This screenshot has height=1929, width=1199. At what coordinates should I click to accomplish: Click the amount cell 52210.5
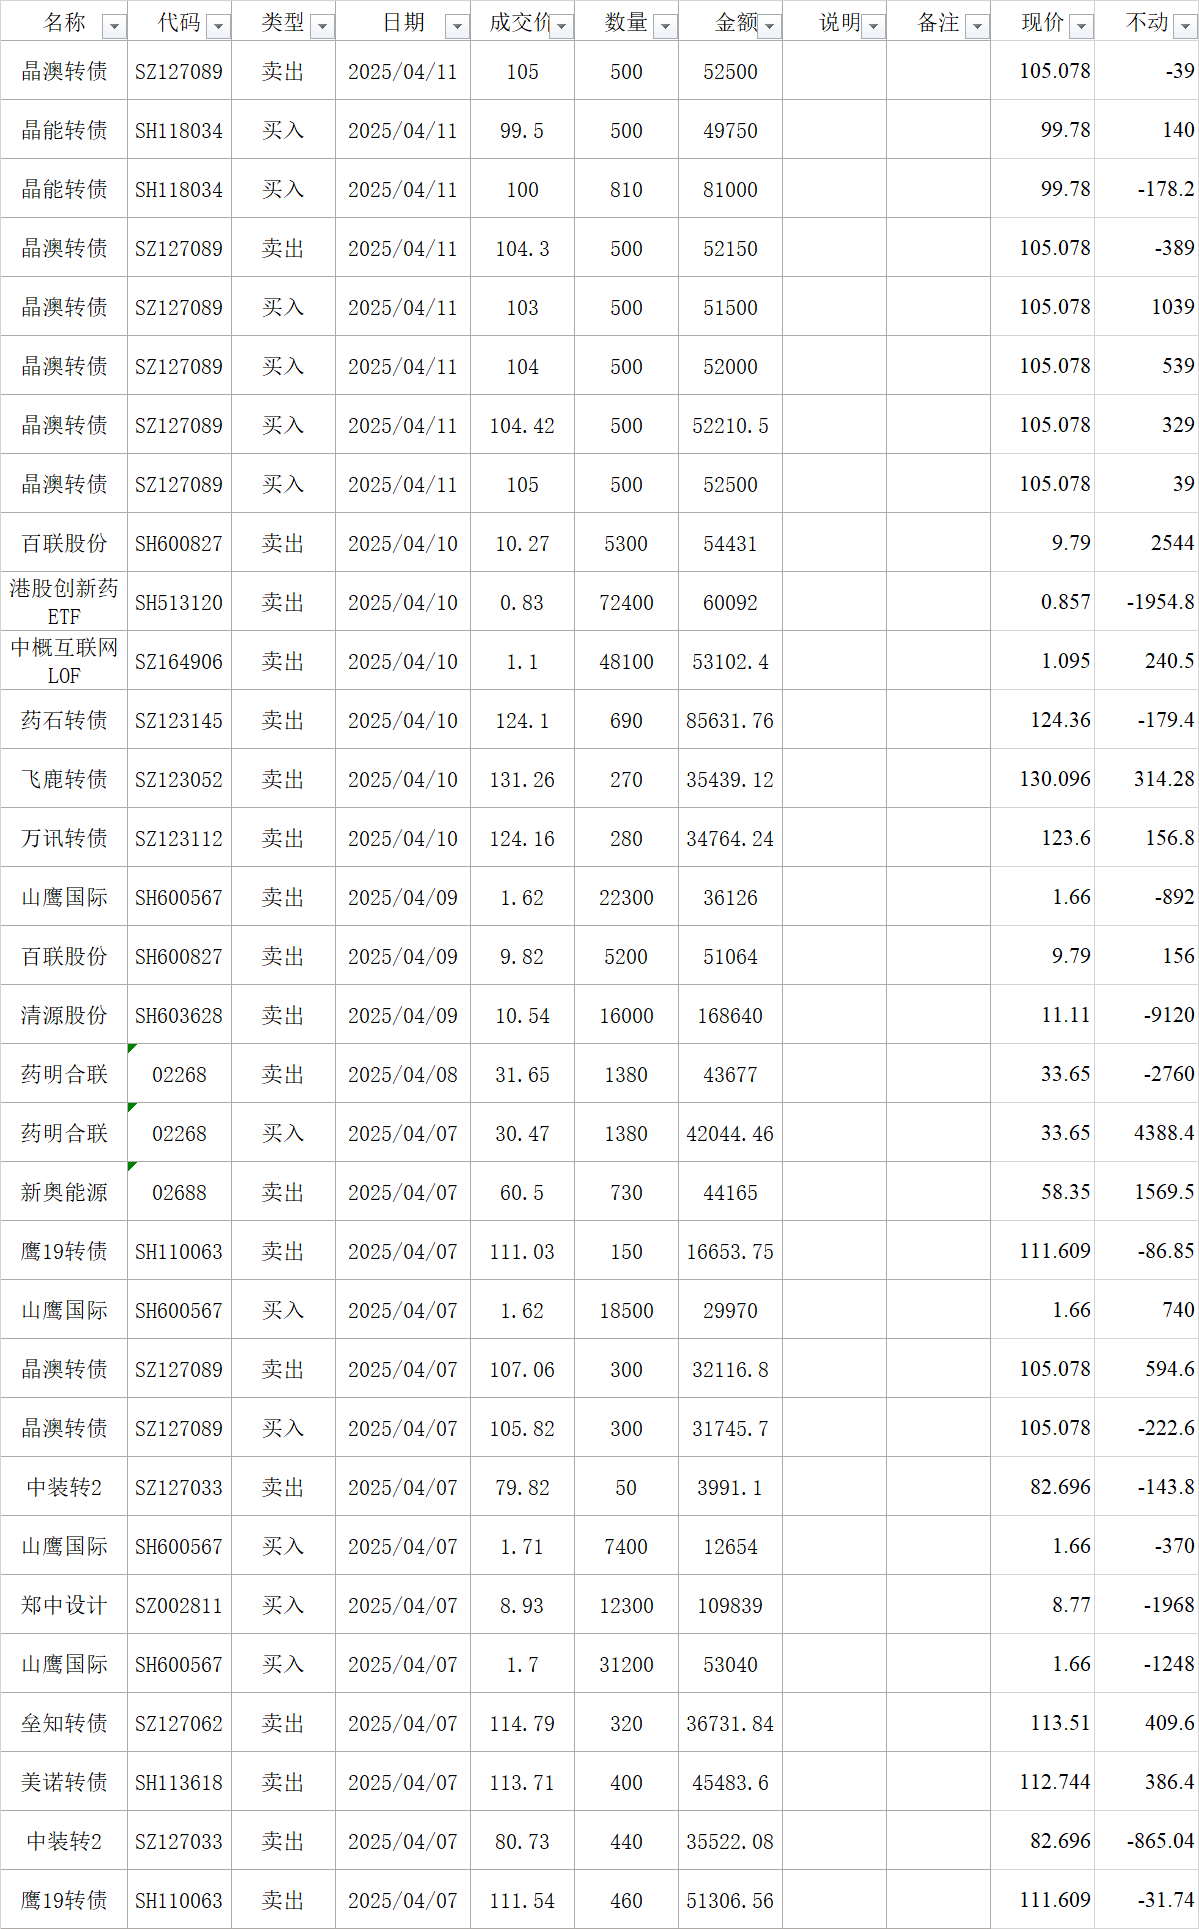(730, 425)
